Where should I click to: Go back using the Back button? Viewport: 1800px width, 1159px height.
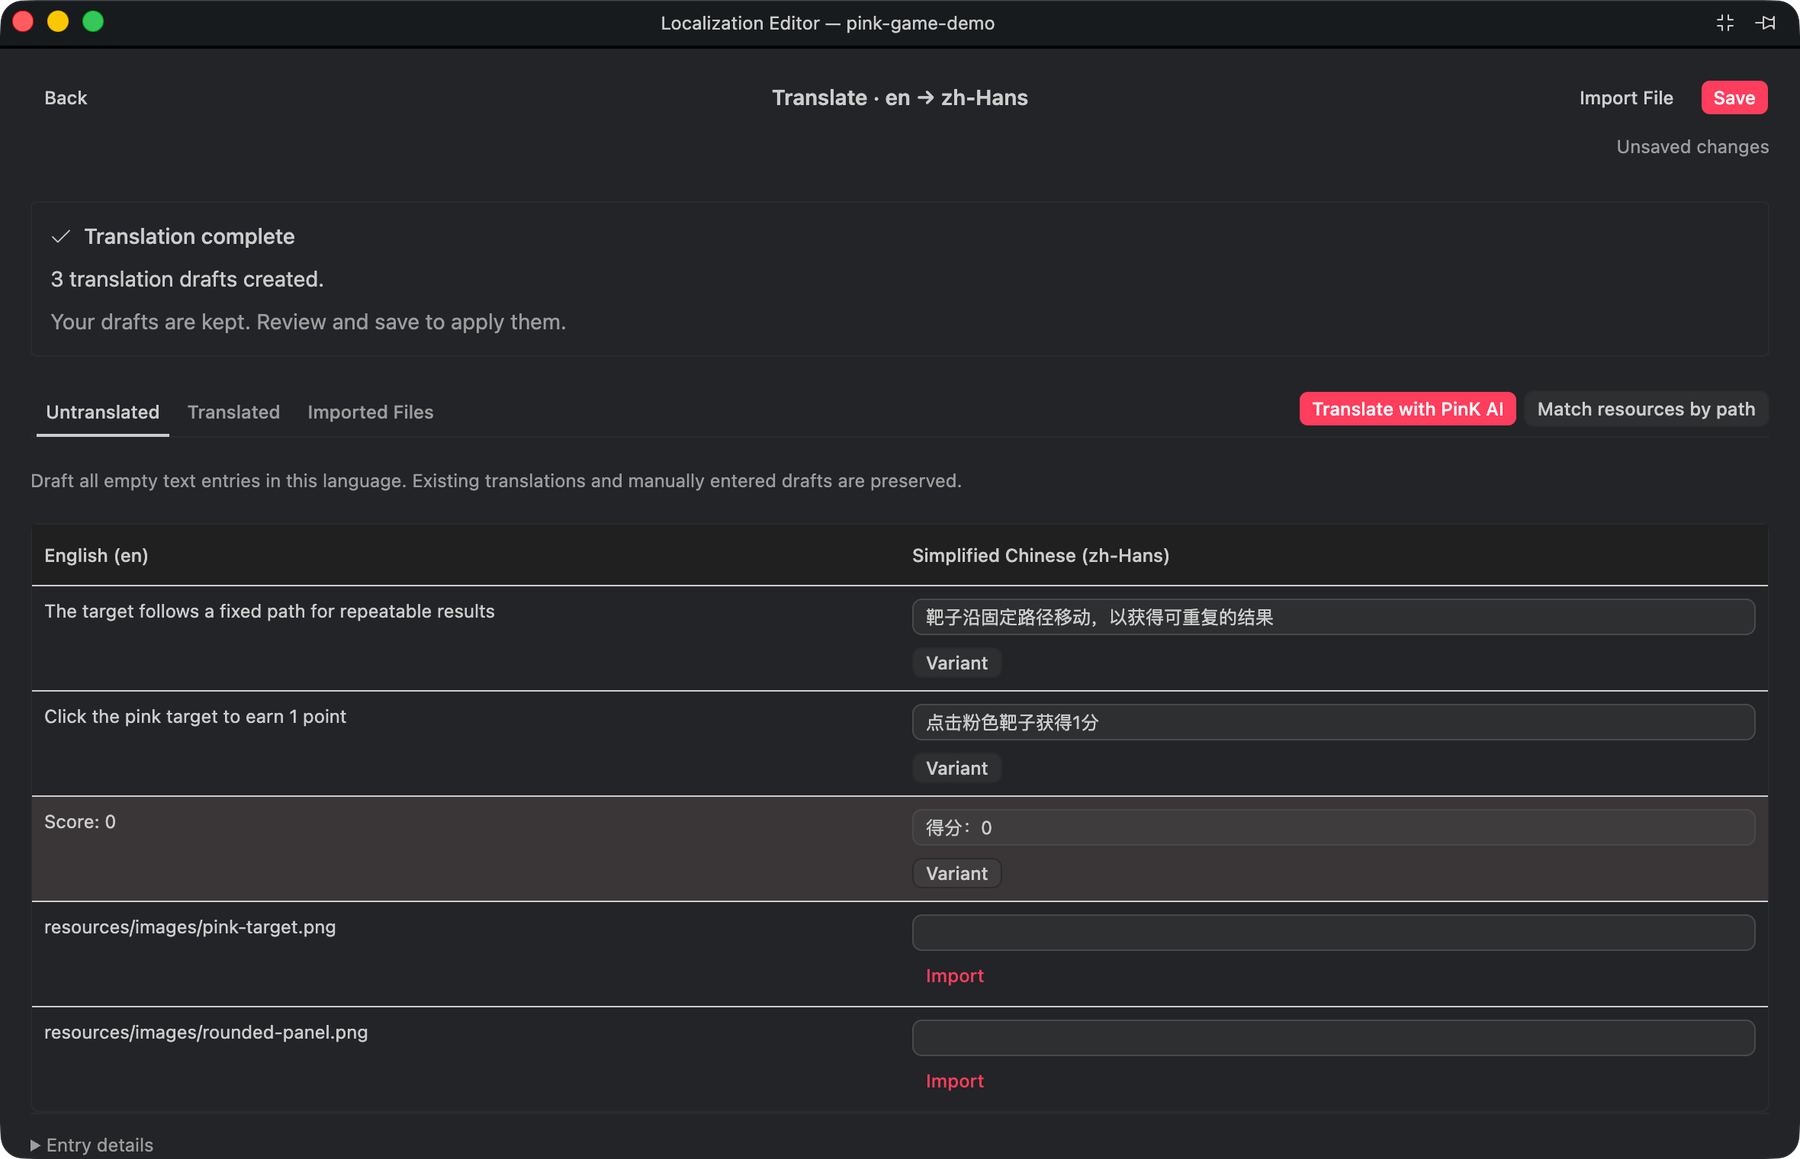tap(66, 98)
